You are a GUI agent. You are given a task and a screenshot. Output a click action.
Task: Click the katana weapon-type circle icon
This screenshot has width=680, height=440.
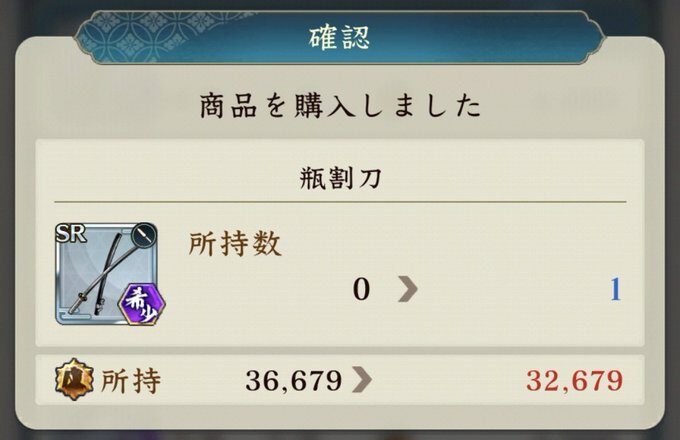(x=144, y=235)
